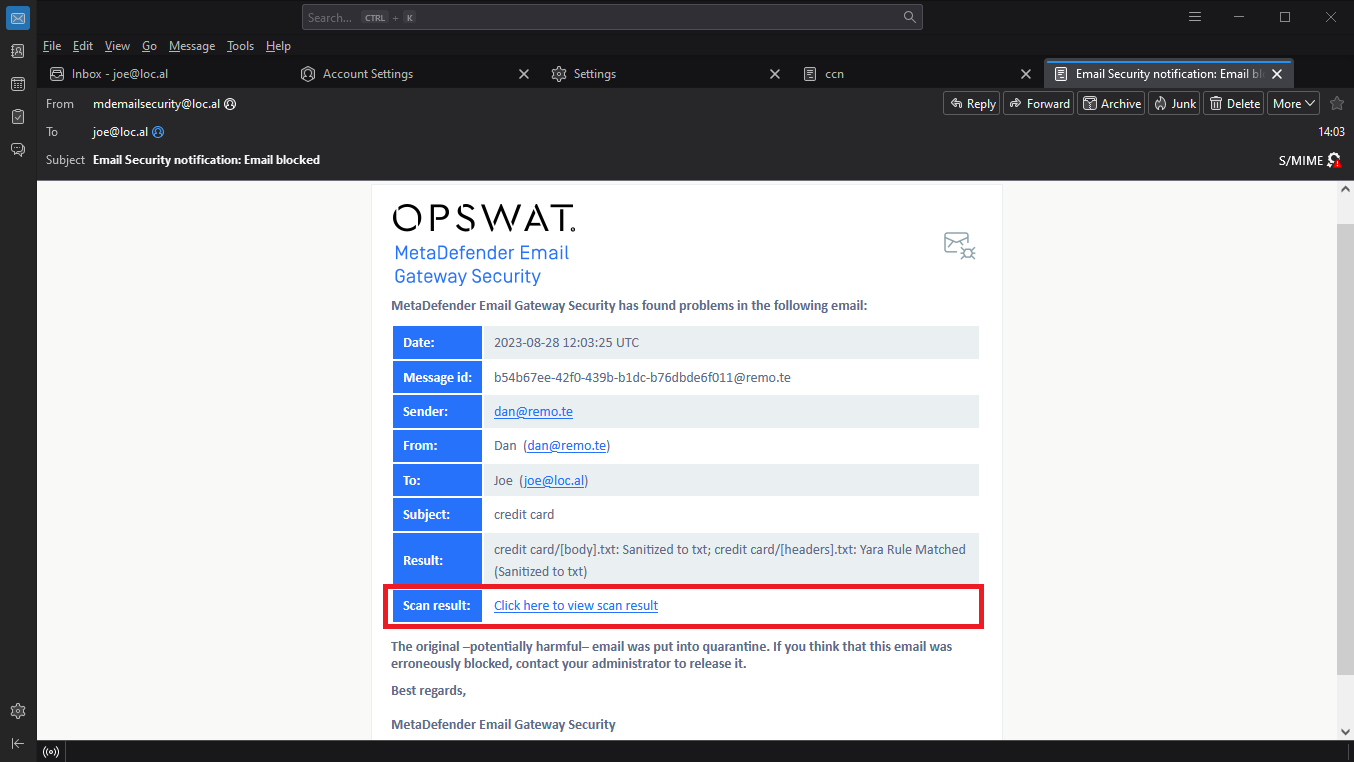The height and width of the screenshot is (762, 1354).
Task: Open Settings gear in spaces toolbar
Action: coord(17,711)
